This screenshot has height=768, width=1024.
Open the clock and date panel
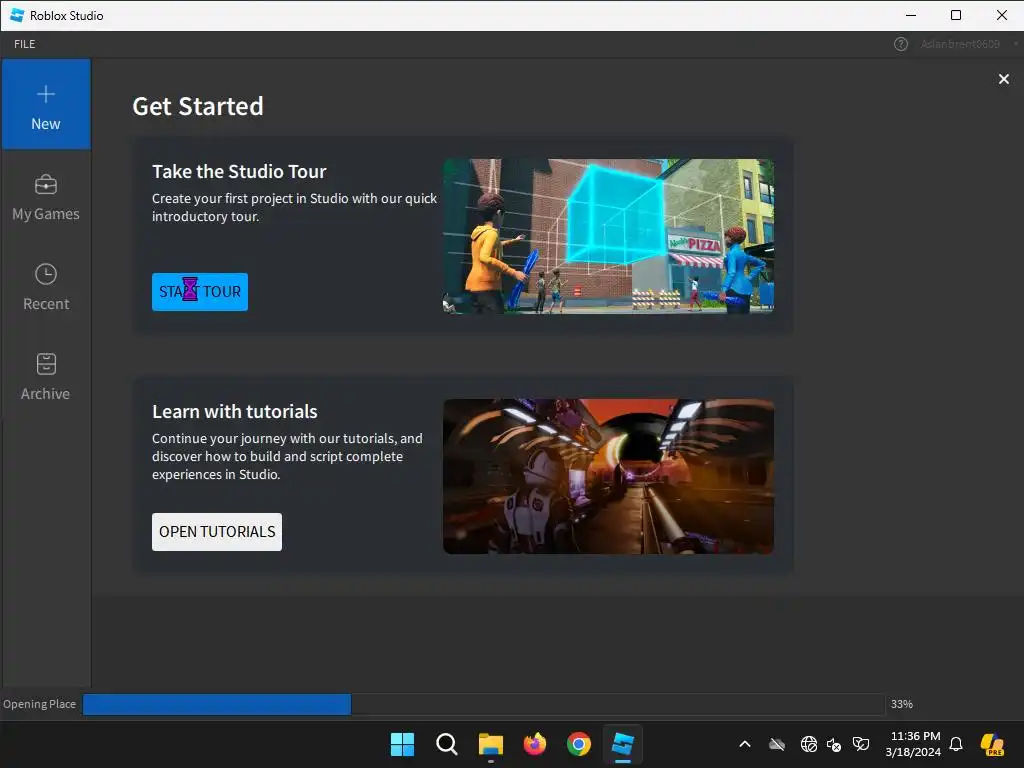coord(912,744)
